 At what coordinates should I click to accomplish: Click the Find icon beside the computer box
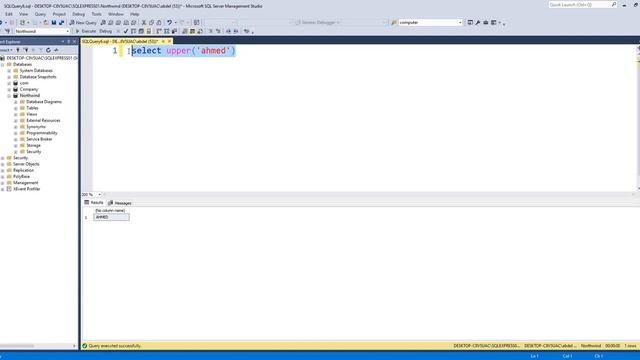tap(394, 22)
